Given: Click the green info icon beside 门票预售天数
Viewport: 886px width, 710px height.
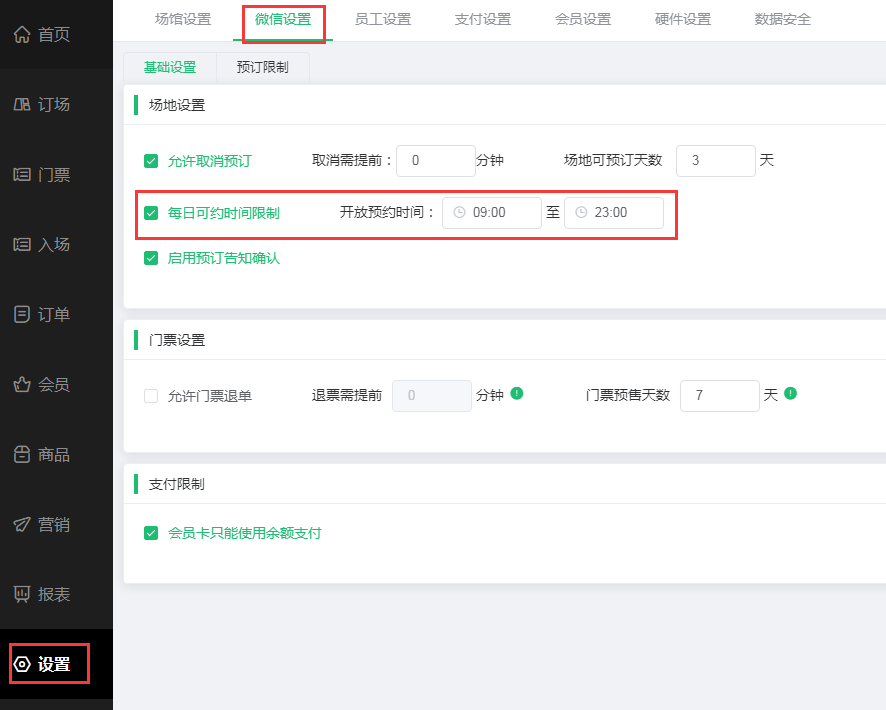Looking at the screenshot, I should pos(789,395).
